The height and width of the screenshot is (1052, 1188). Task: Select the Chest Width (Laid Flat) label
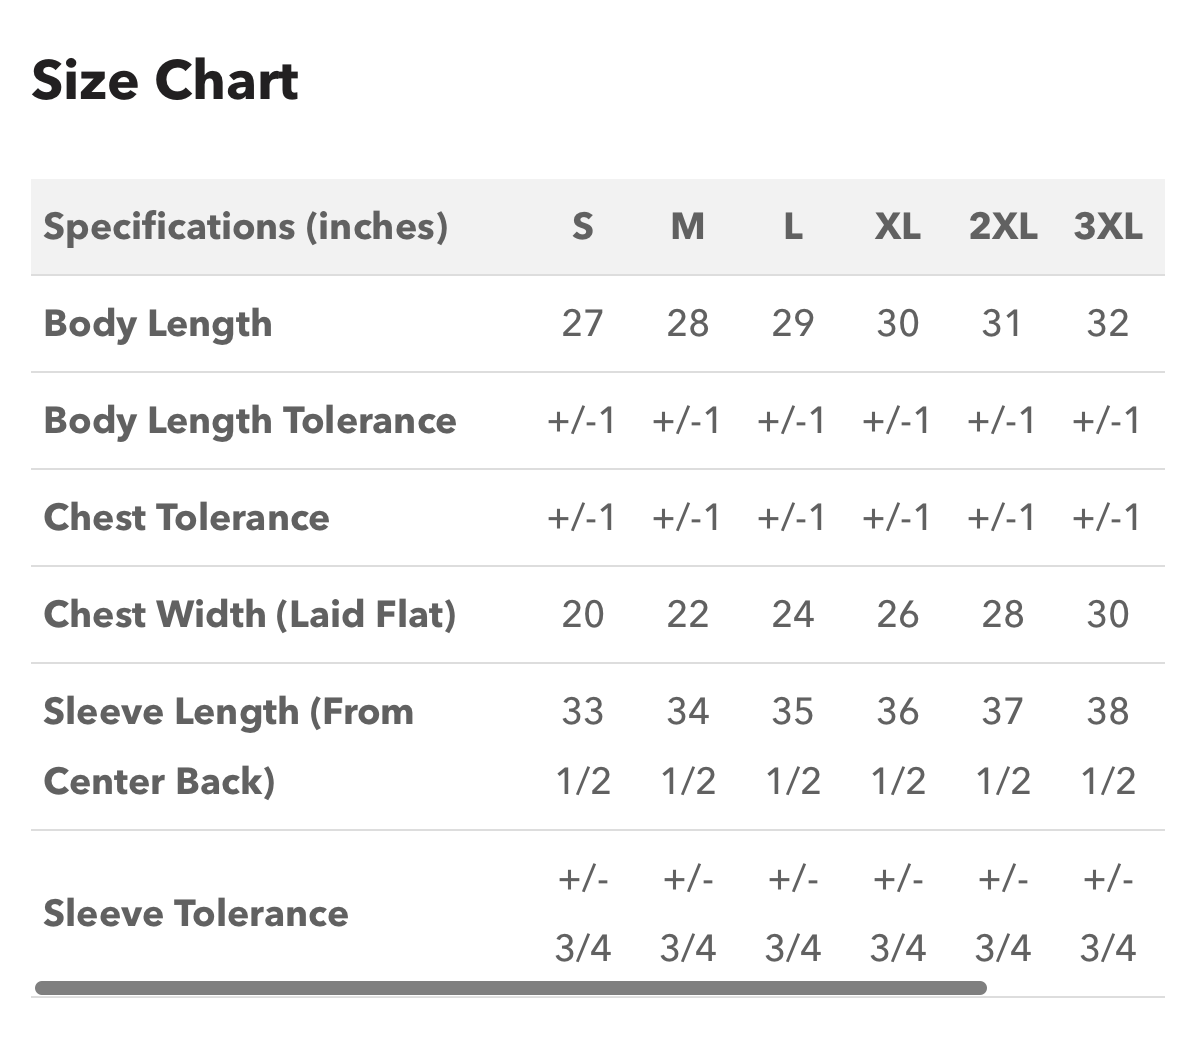pyautogui.click(x=250, y=615)
